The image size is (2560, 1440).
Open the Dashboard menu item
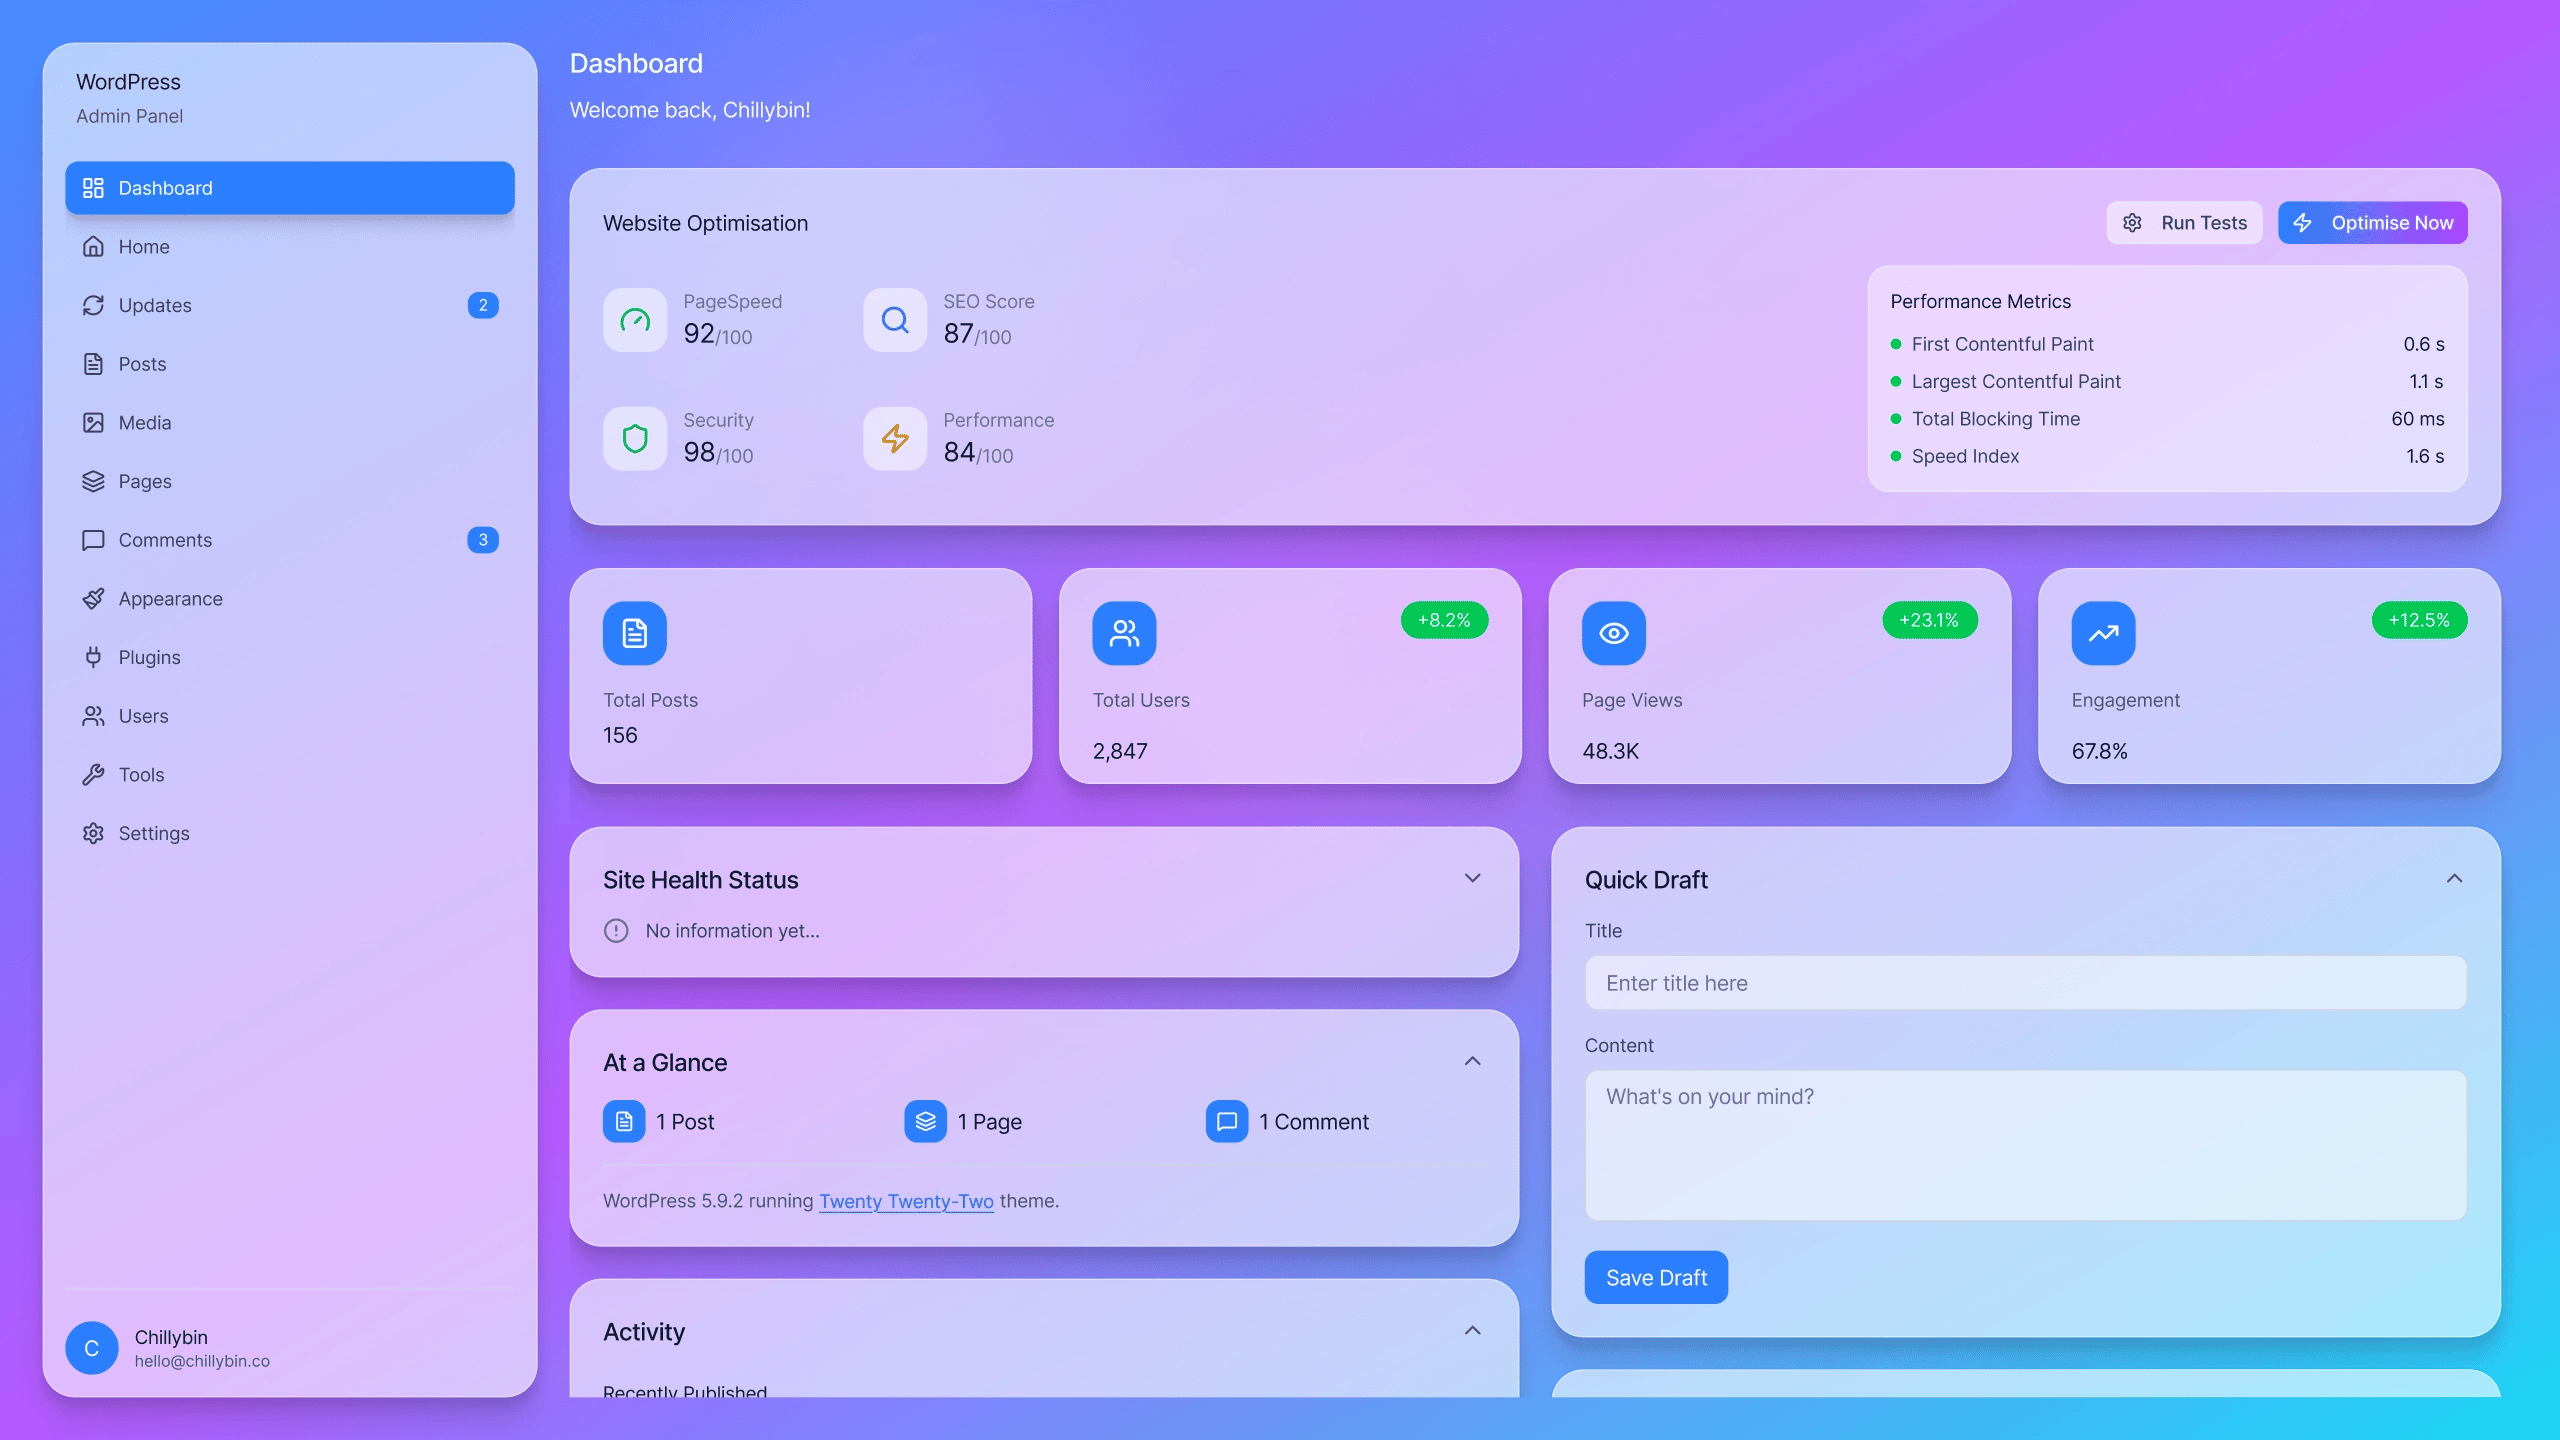165,188
